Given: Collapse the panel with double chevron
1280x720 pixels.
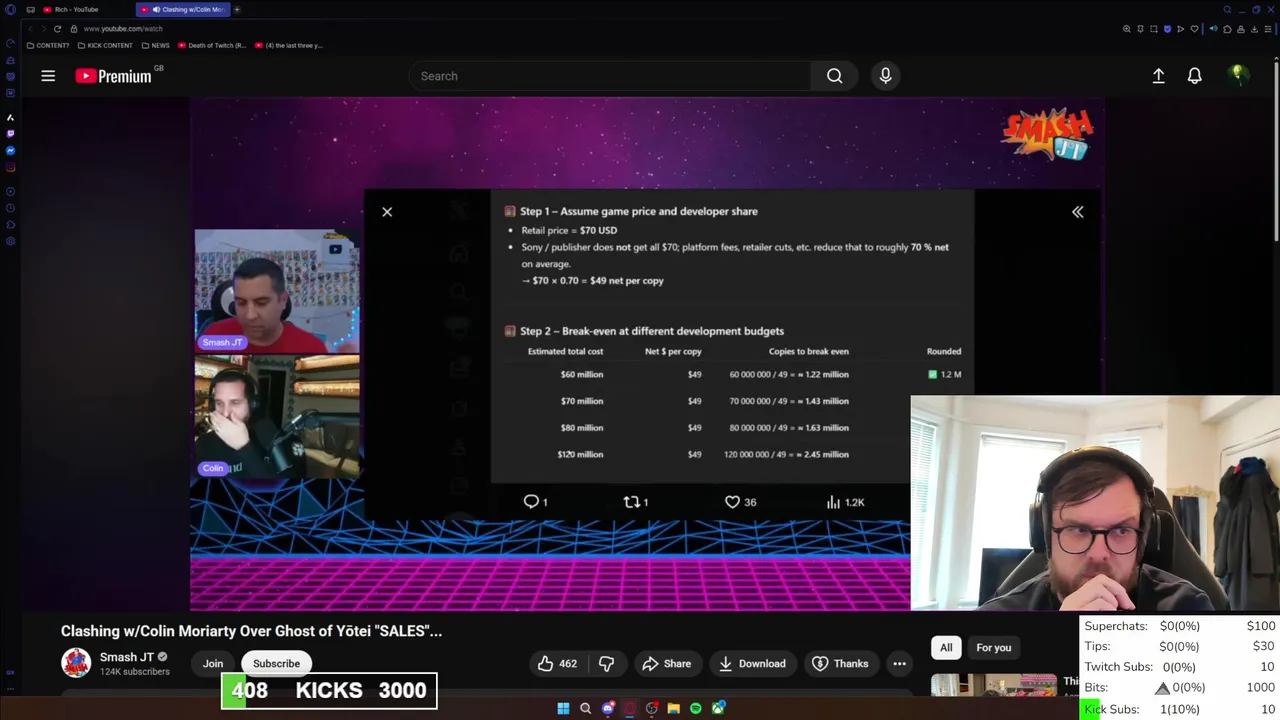Looking at the screenshot, I should click(x=1077, y=212).
